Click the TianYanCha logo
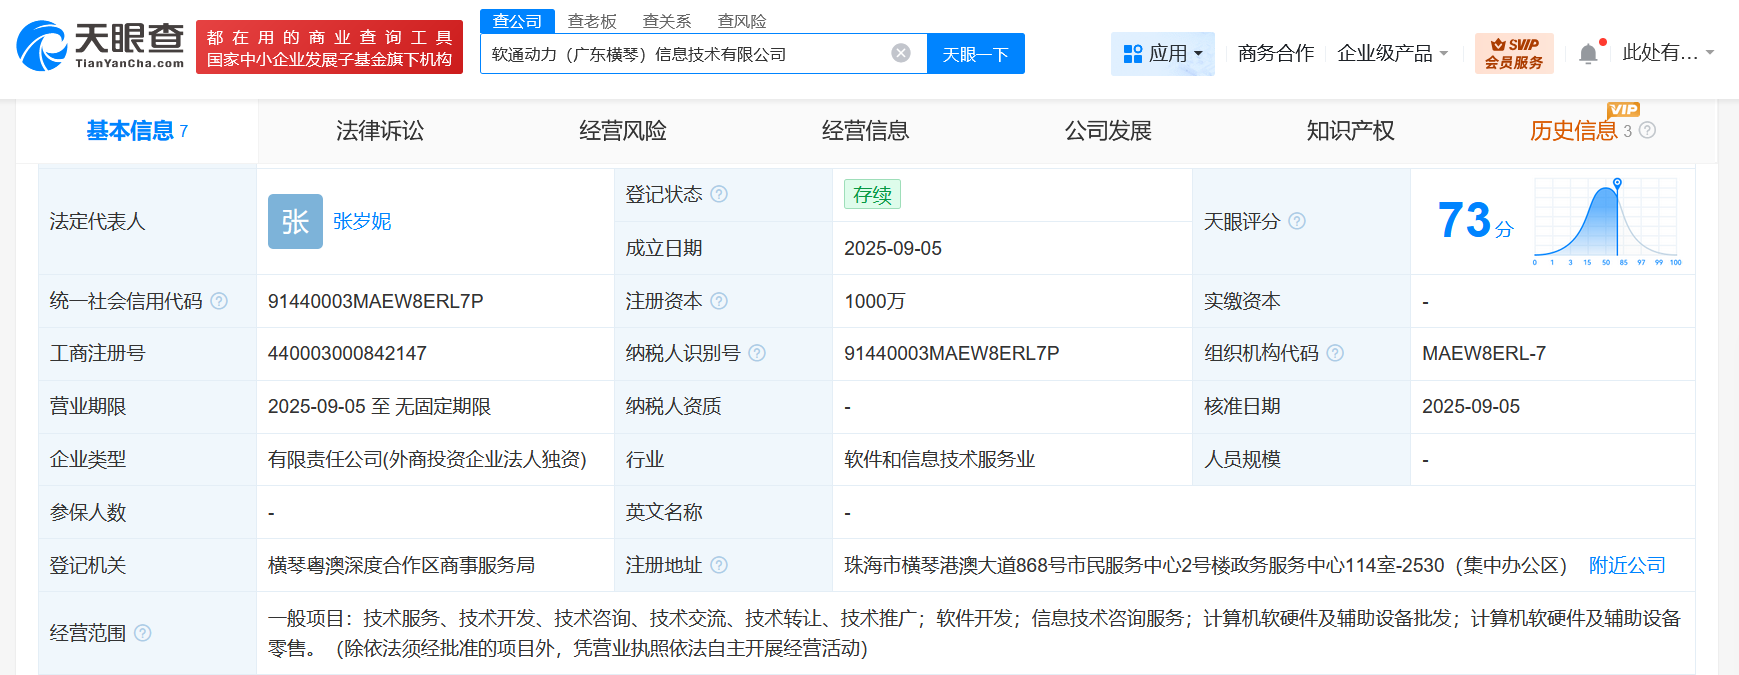 [x=100, y=46]
